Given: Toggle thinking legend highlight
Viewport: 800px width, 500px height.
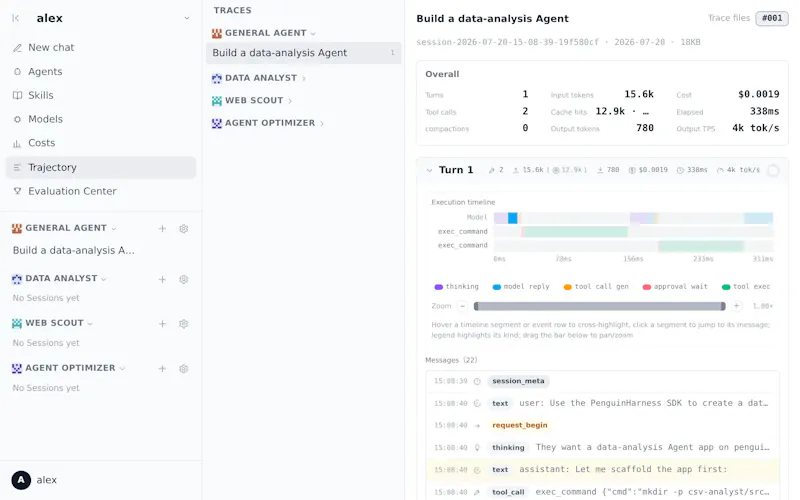Looking at the screenshot, I should click(457, 287).
